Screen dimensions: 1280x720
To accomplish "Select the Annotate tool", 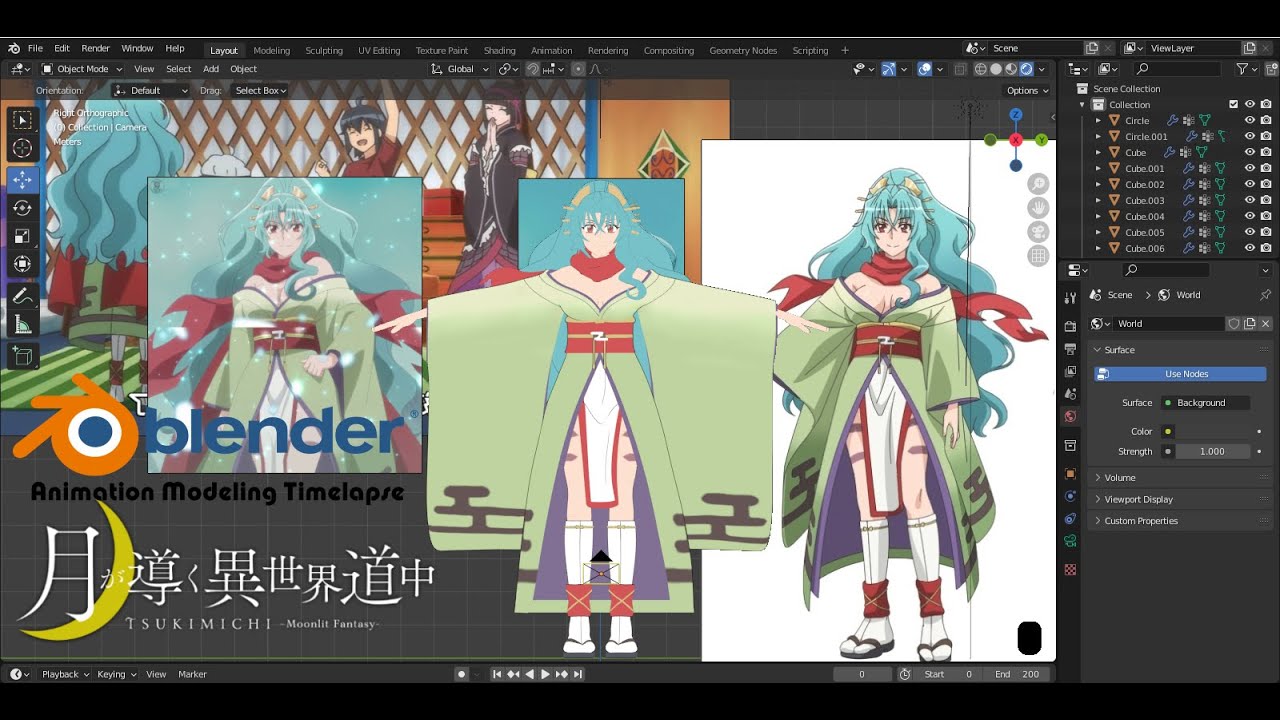I will coord(22,296).
